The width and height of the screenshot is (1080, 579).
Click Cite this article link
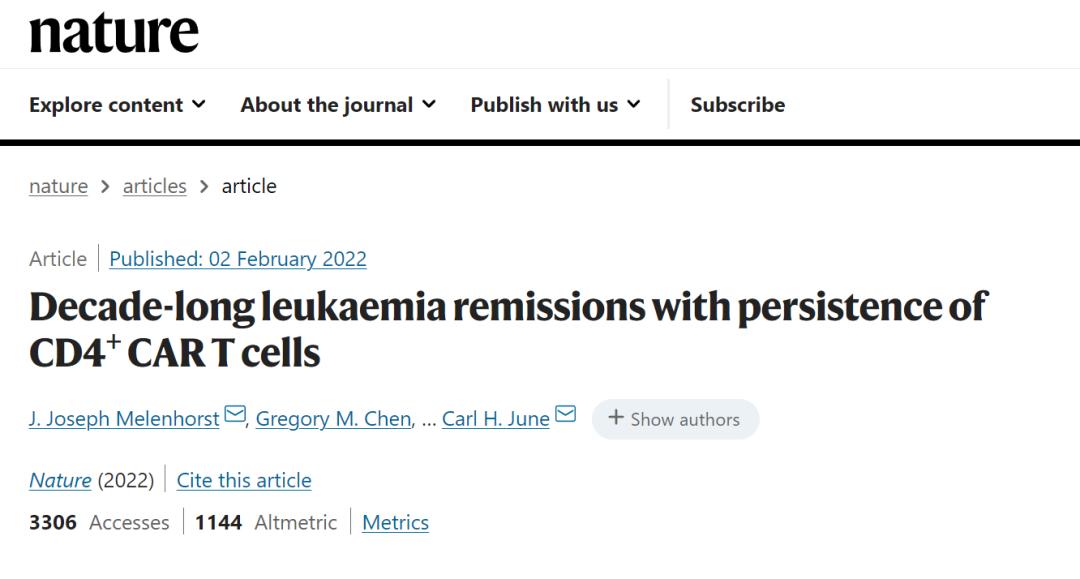click(x=244, y=481)
